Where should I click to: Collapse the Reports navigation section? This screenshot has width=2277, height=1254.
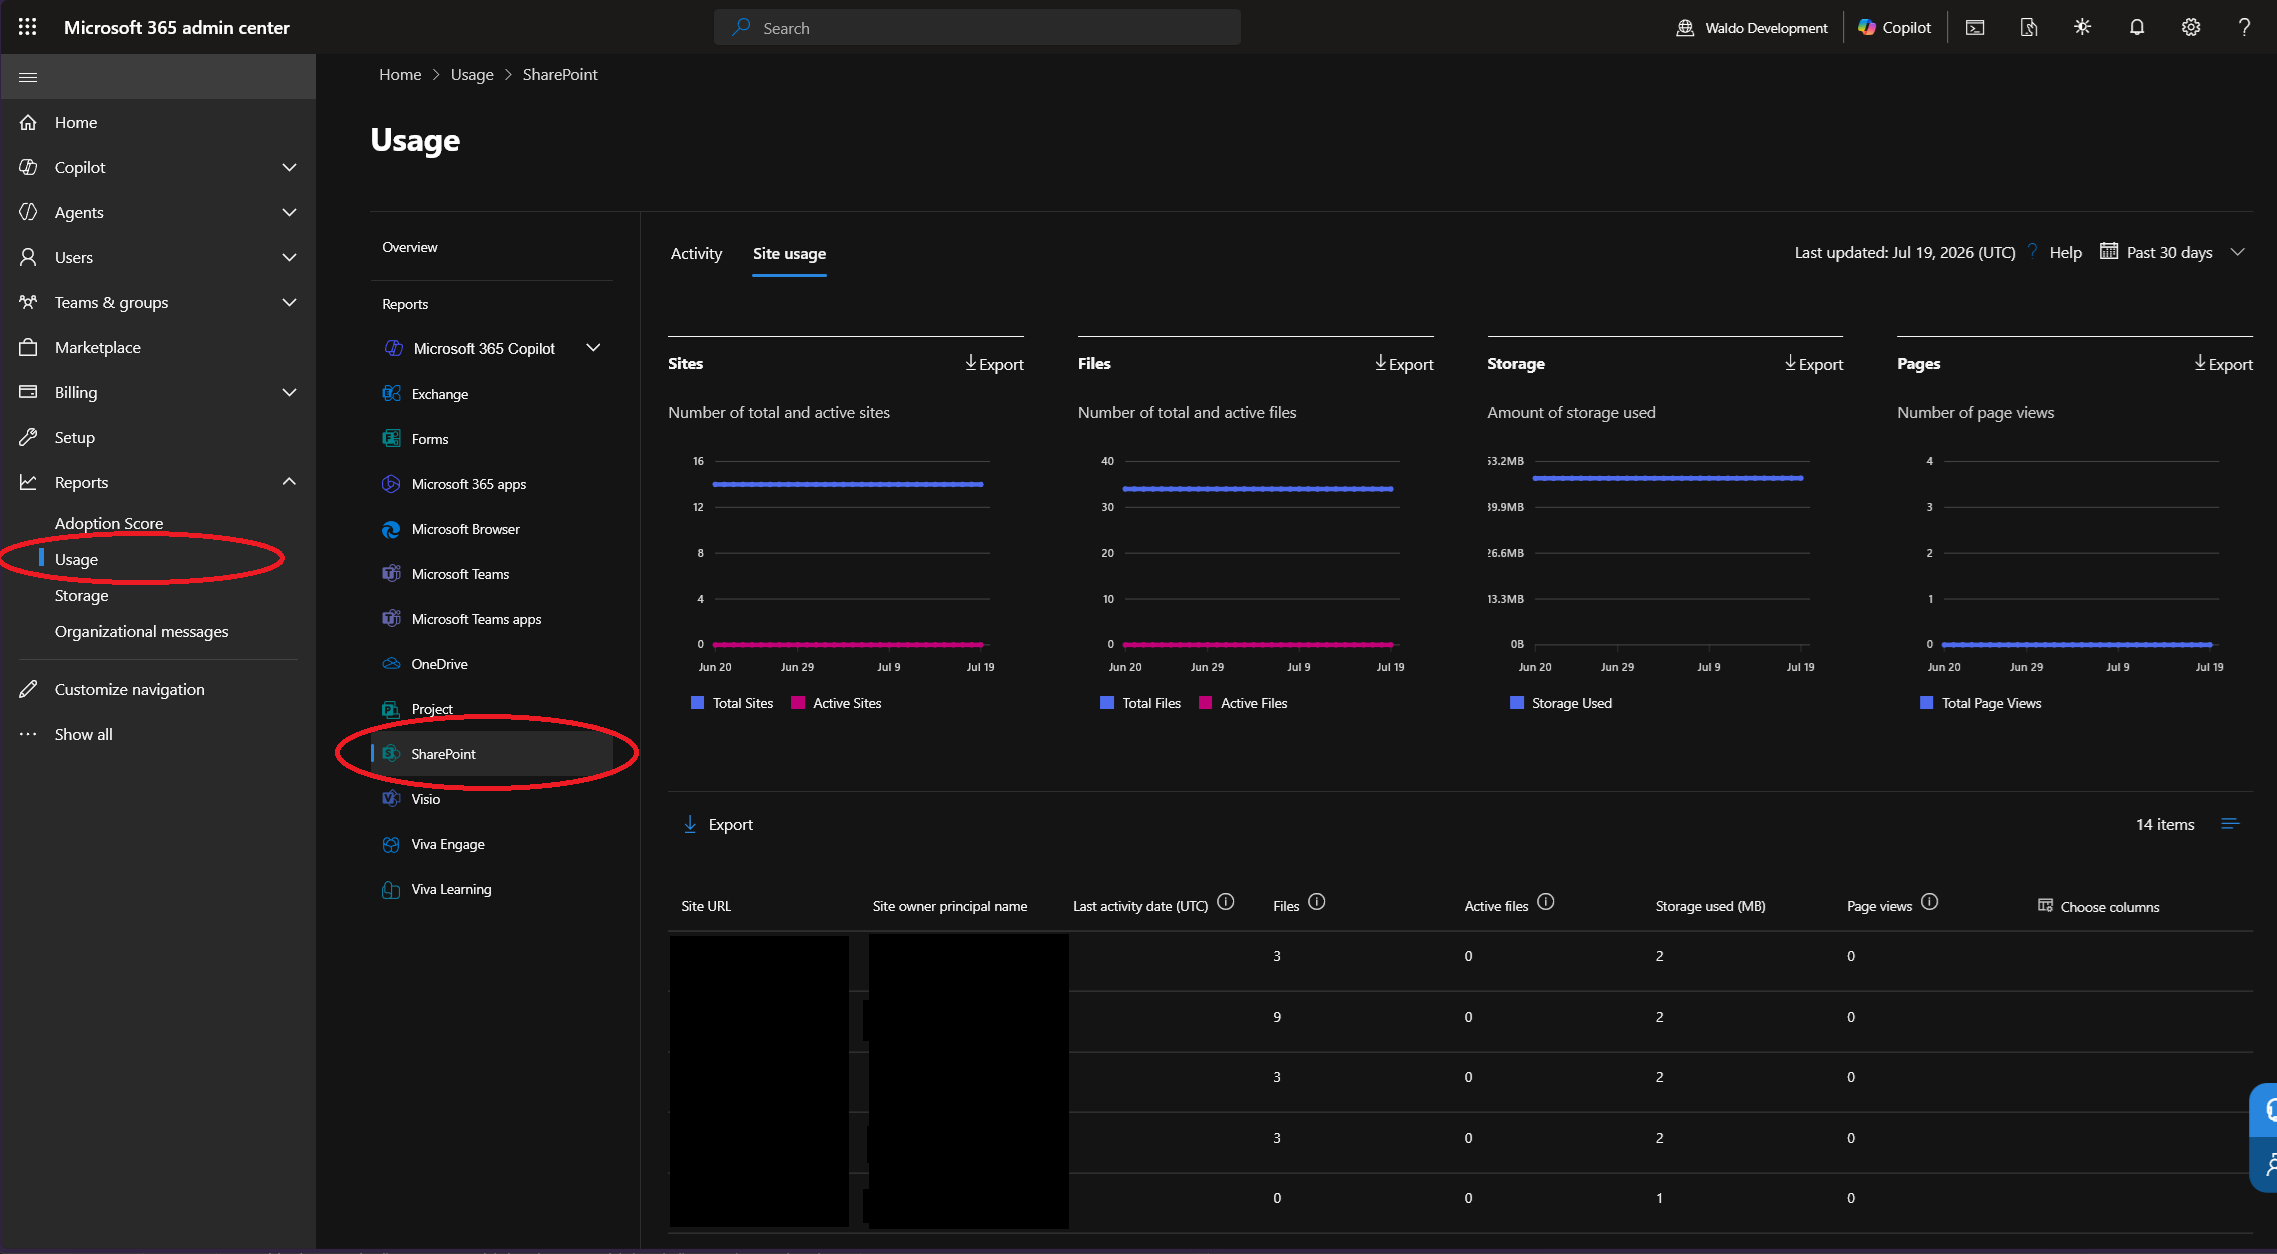289,482
